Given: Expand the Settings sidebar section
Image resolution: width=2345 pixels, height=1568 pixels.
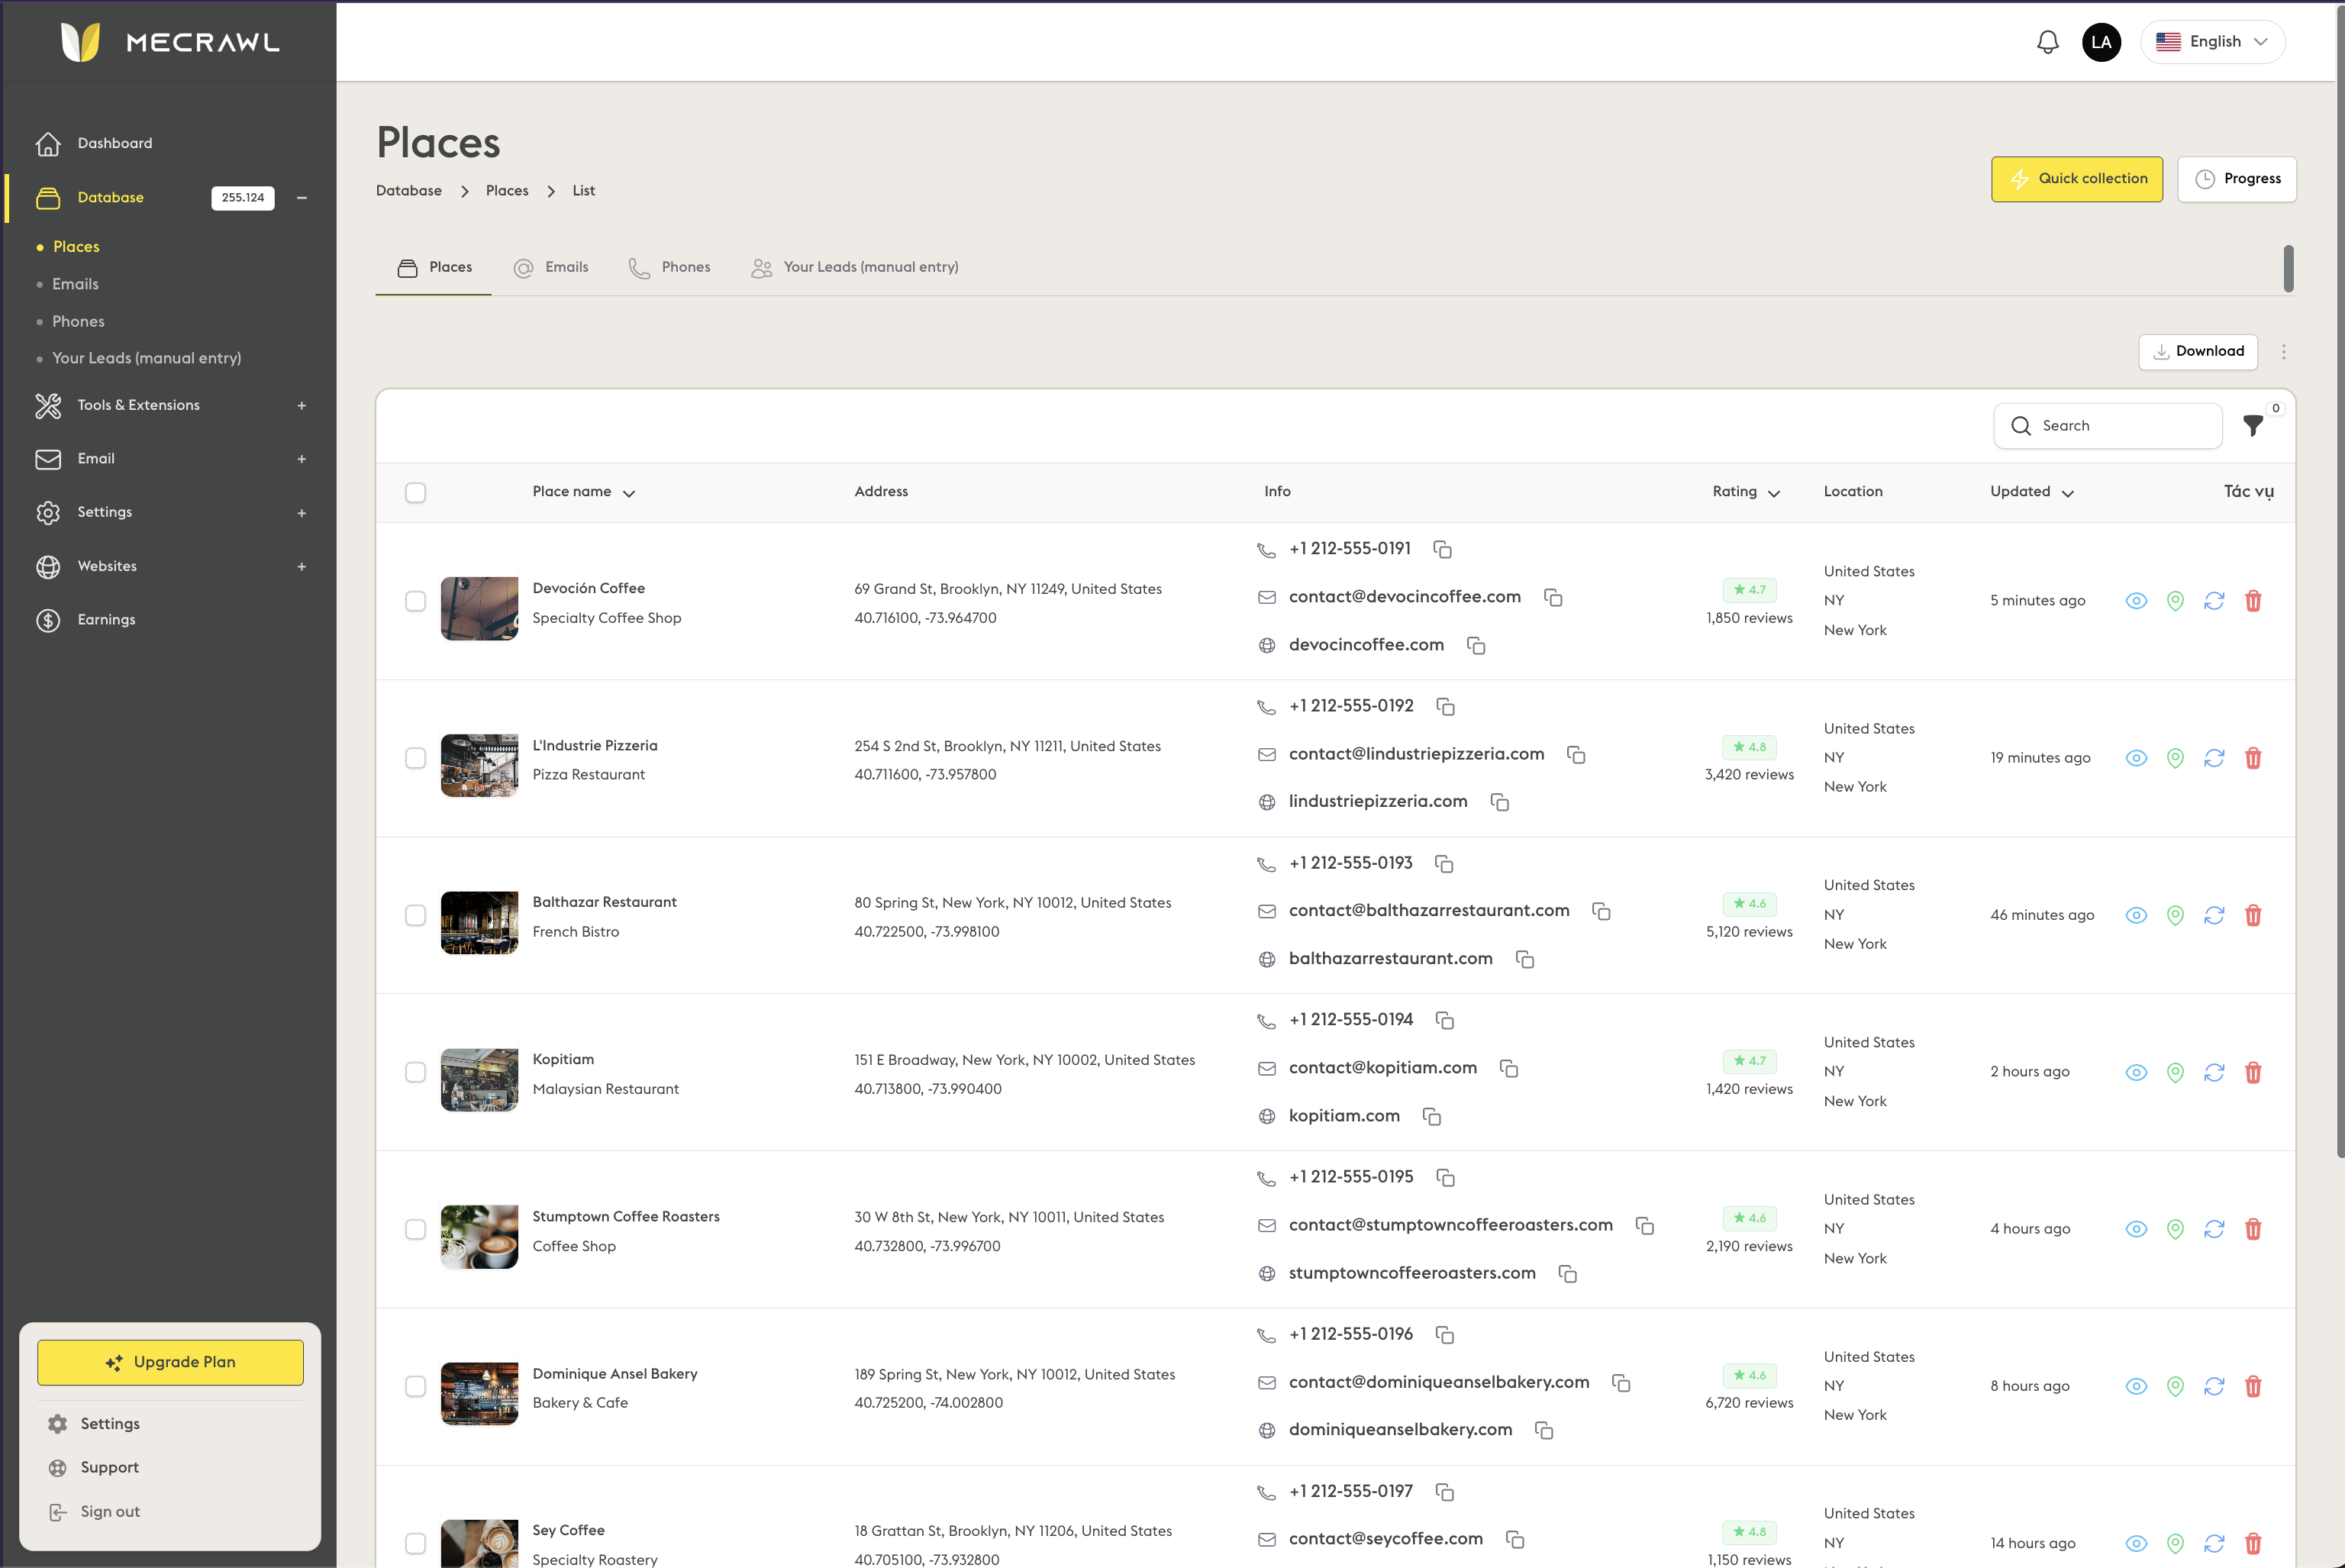Looking at the screenshot, I should coord(301,513).
